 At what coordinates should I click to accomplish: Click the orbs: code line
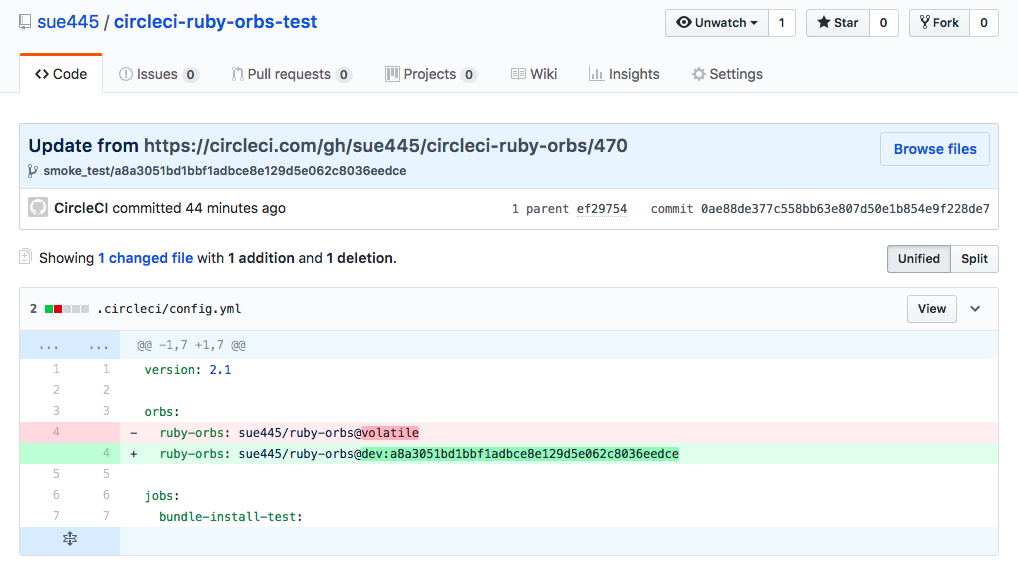coord(162,412)
